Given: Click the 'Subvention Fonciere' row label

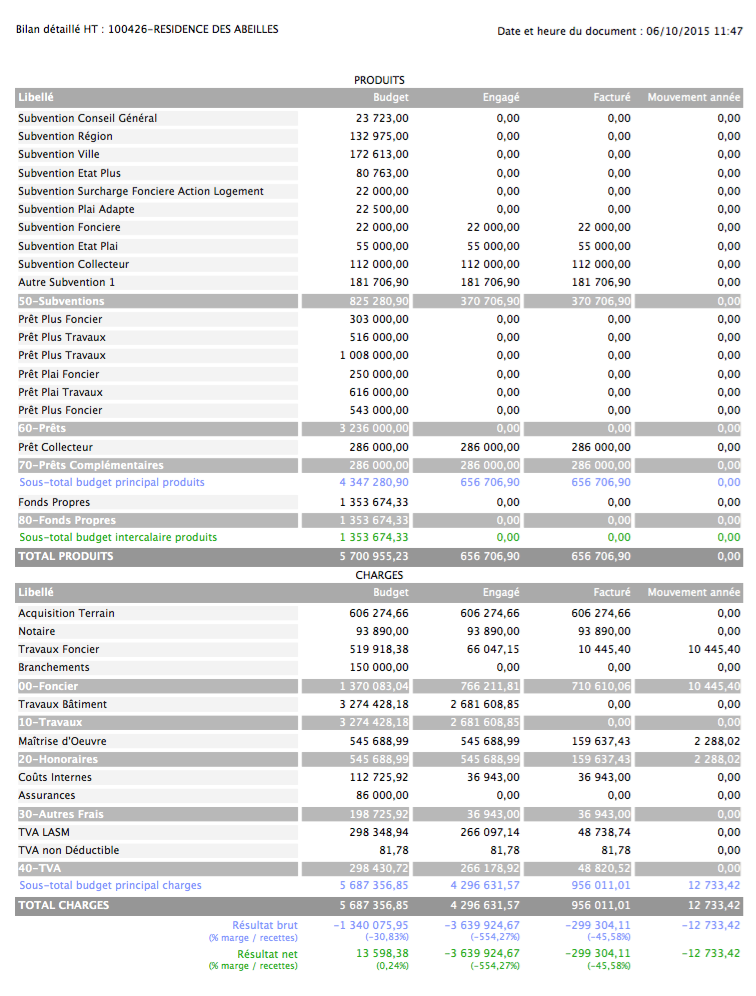Looking at the screenshot, I should coord(69,227).
